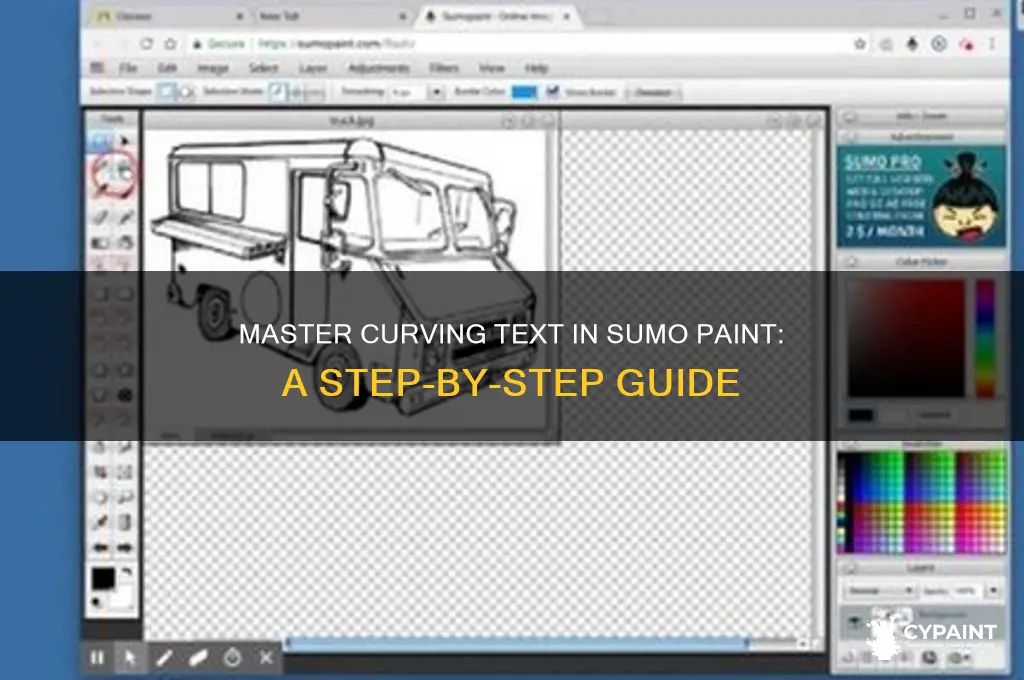This screenshot has height=680, width=1024.
Task: Bookmark this page with the star icon
Action: coord(860,44)
